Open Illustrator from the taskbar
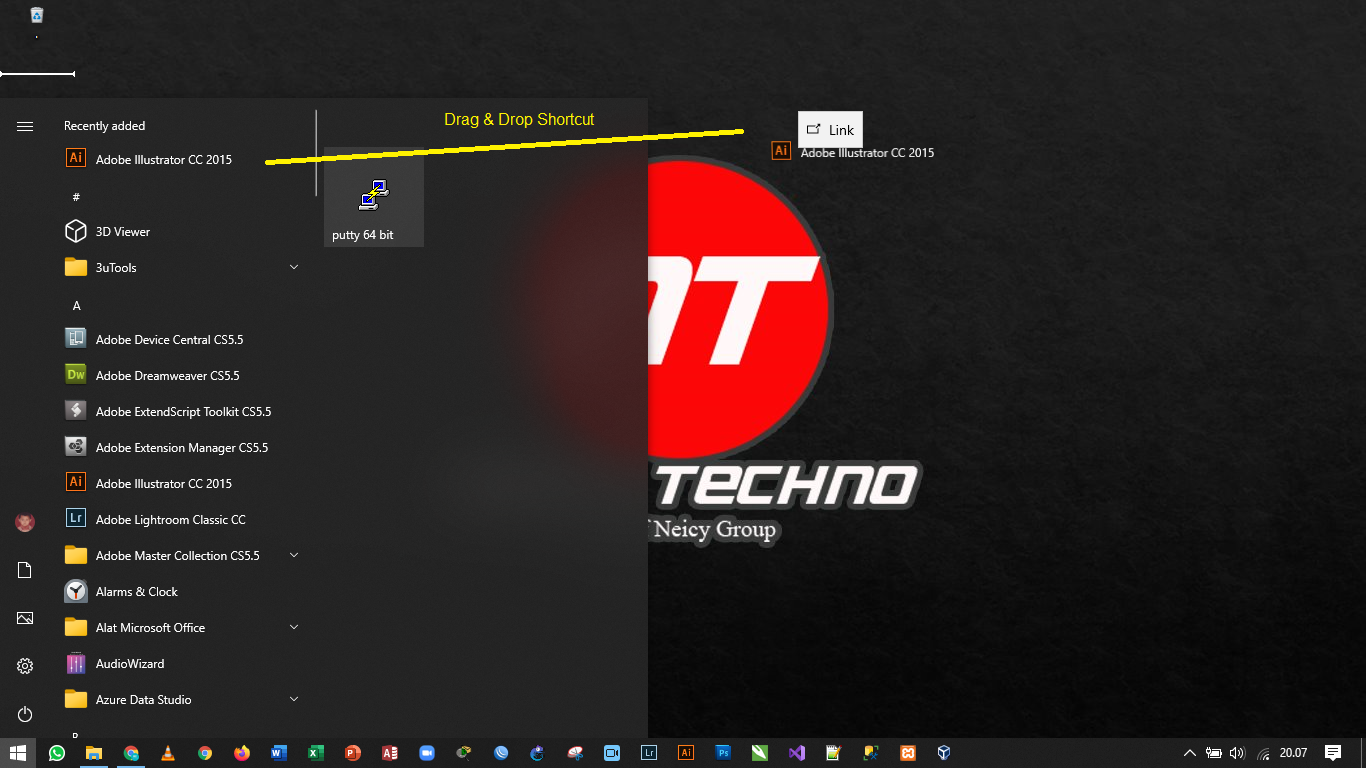Image resolution: width=1366 pixels, height=768 pixels. coord(686,753)
